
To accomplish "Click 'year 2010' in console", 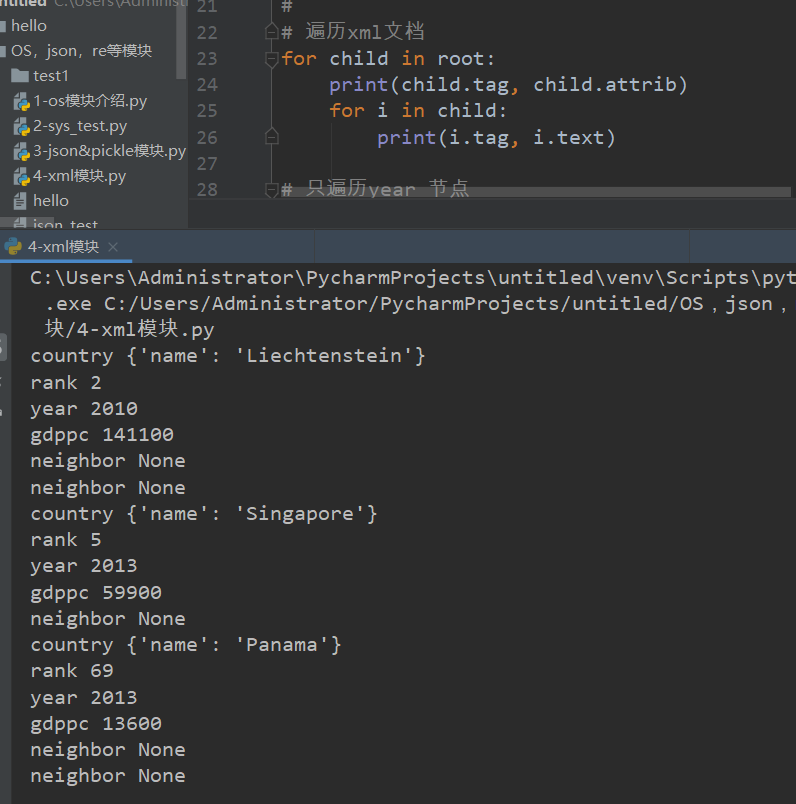I will (84, 409).
